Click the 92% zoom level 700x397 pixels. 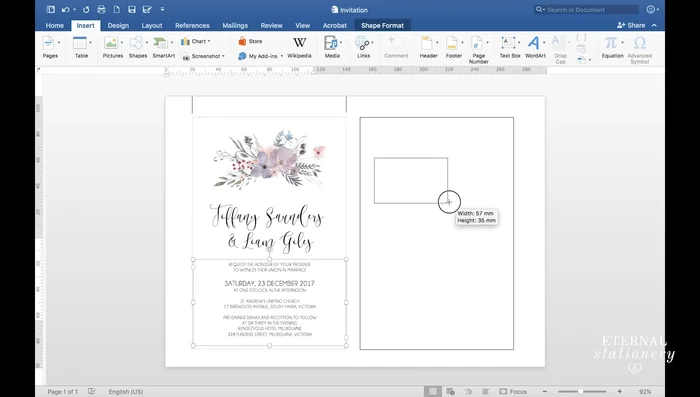(645, 392)
